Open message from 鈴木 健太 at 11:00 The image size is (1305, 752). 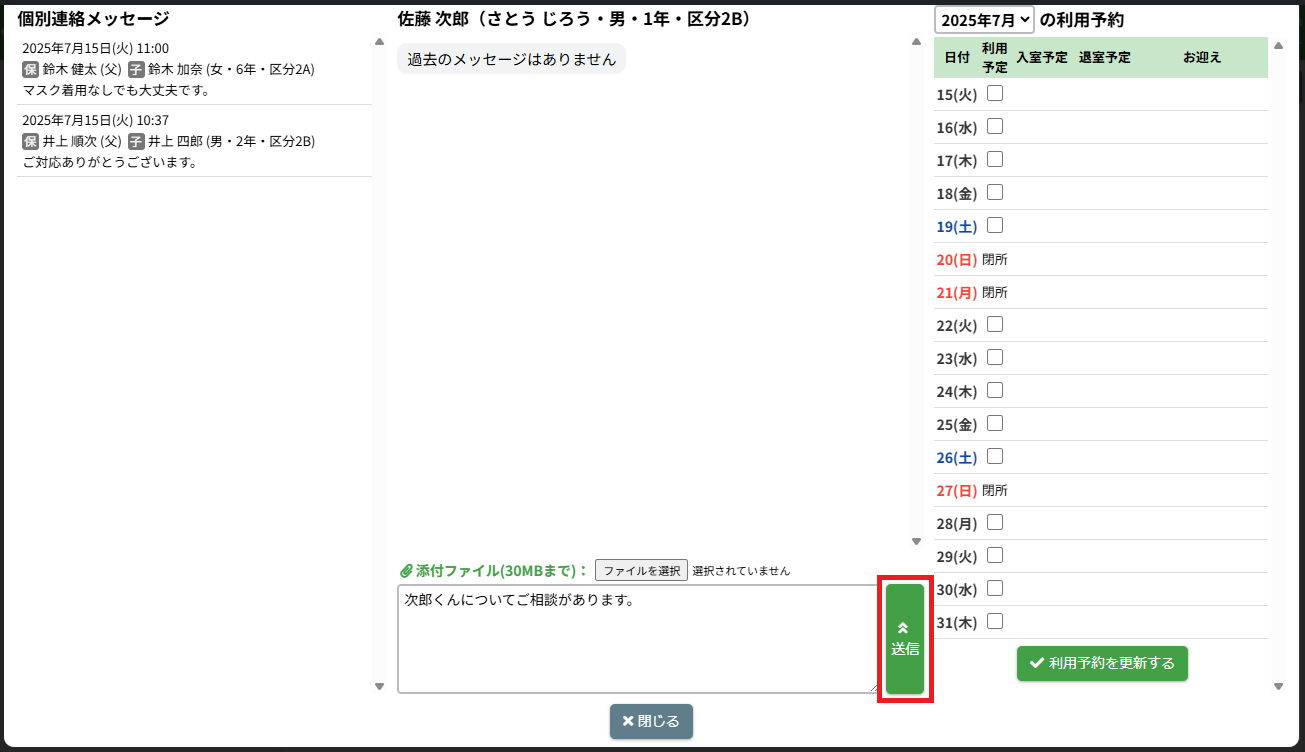click(x=194, y=69)
